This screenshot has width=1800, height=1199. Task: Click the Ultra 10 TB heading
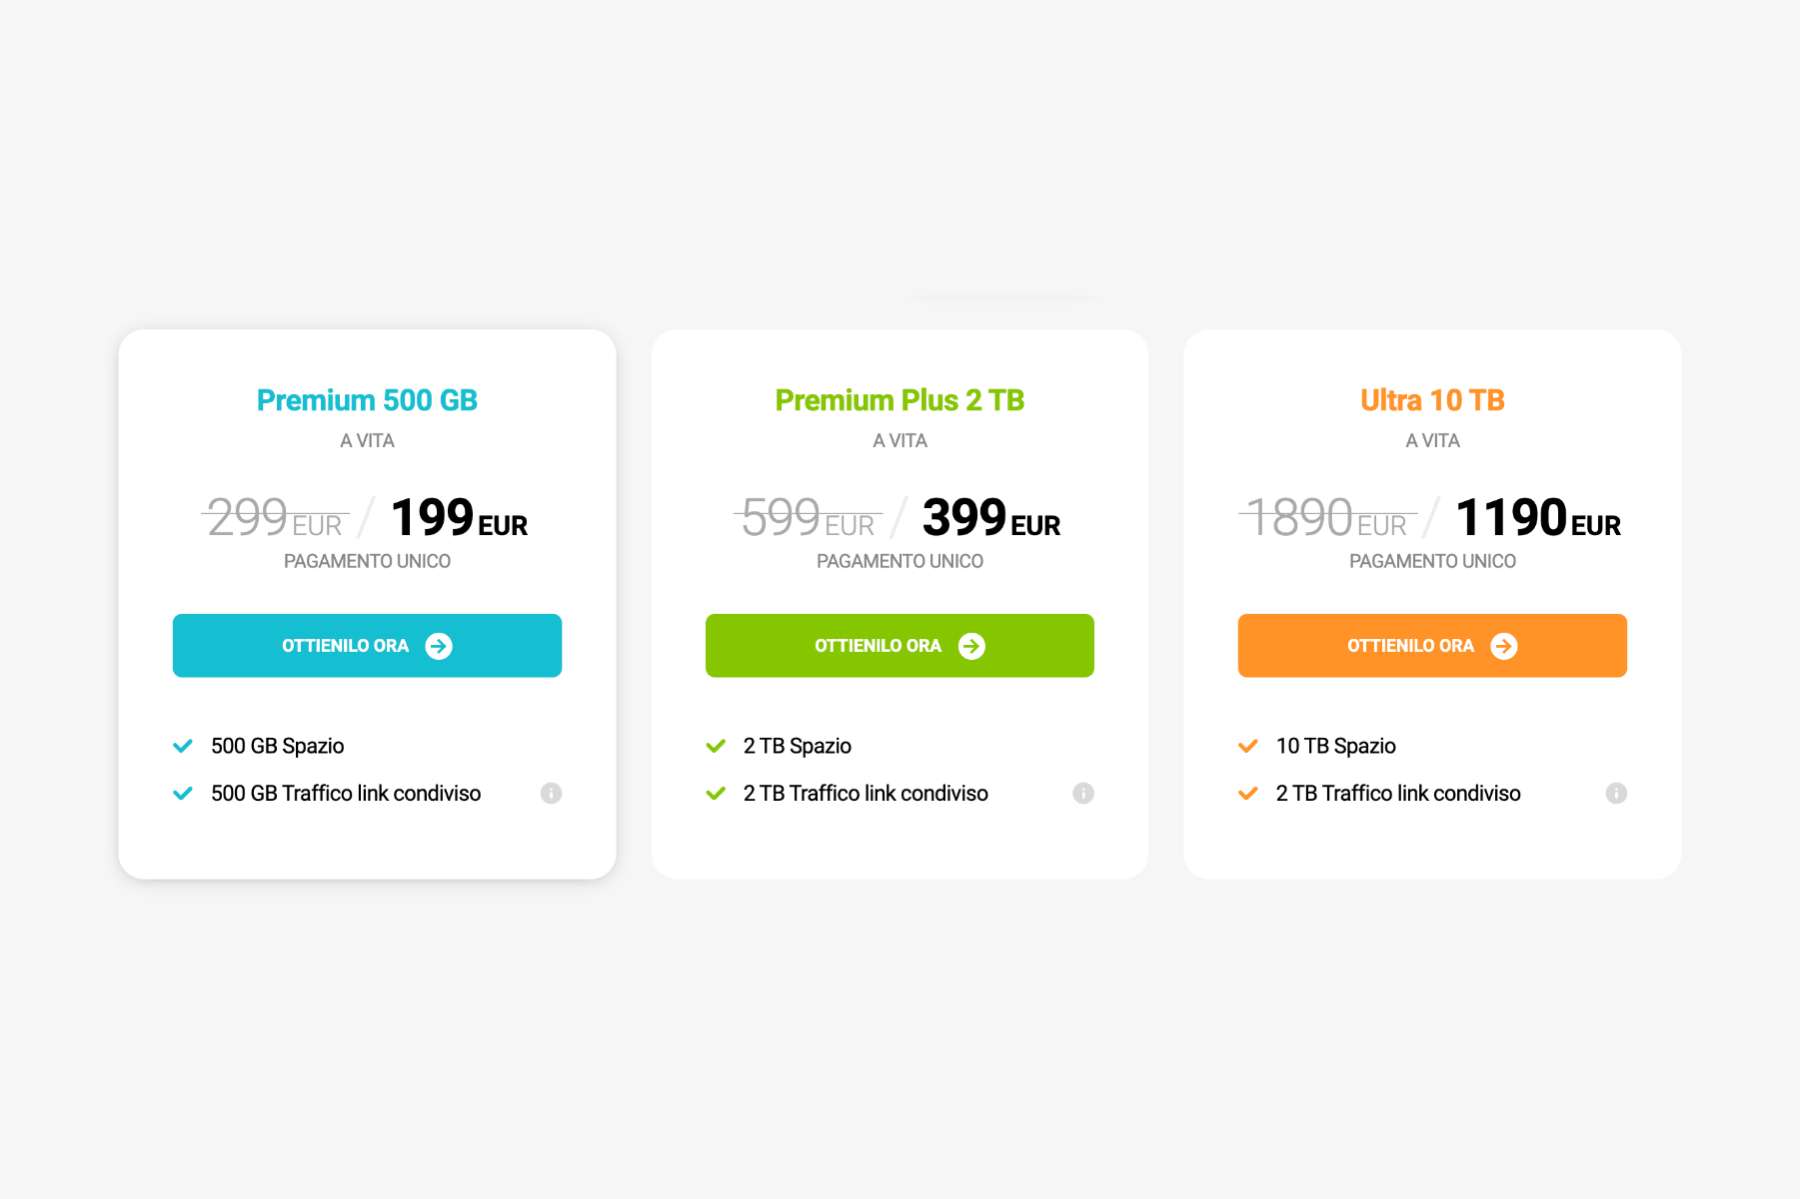click(1432, 400)
